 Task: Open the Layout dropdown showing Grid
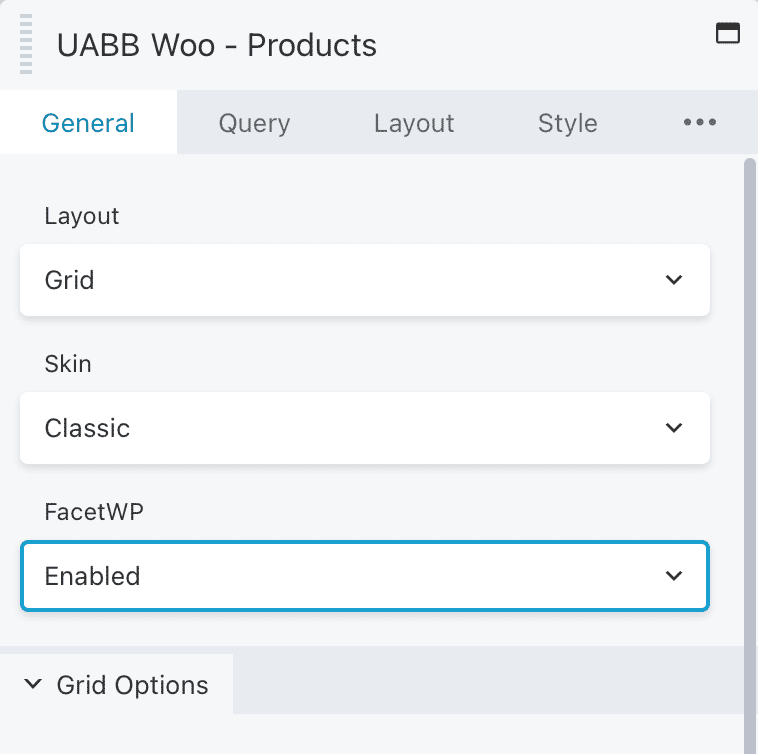(x=365, y=280)
